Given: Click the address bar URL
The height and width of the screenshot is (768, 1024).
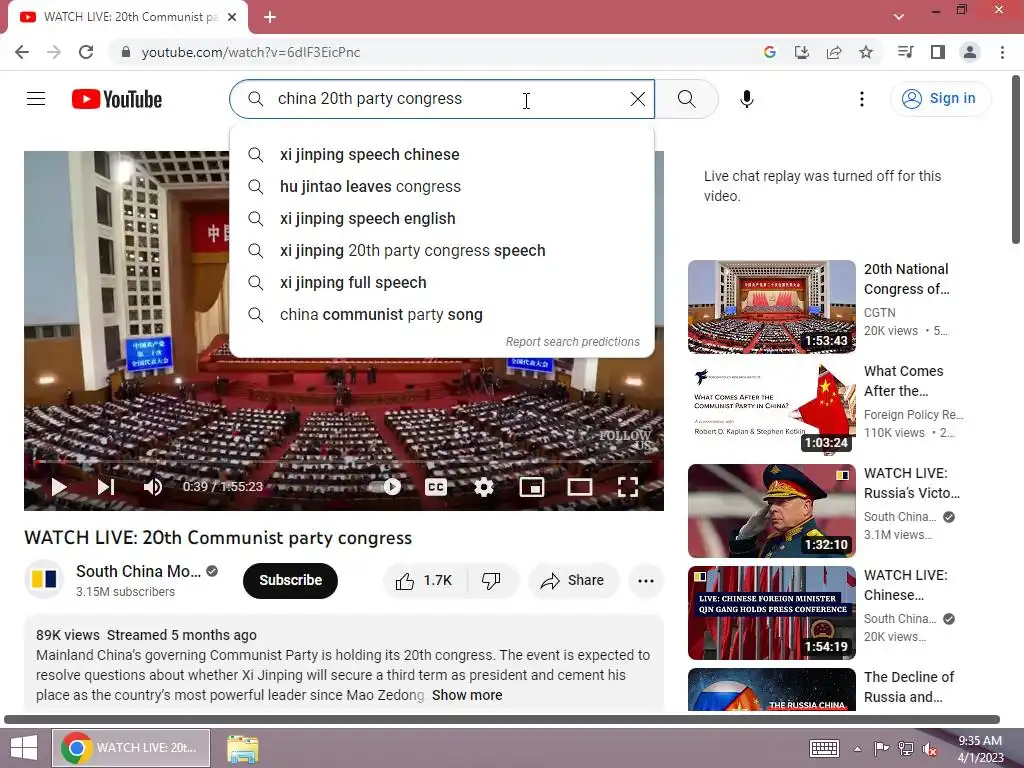Looking at the screenshot, I should click(x=251, y=52).
